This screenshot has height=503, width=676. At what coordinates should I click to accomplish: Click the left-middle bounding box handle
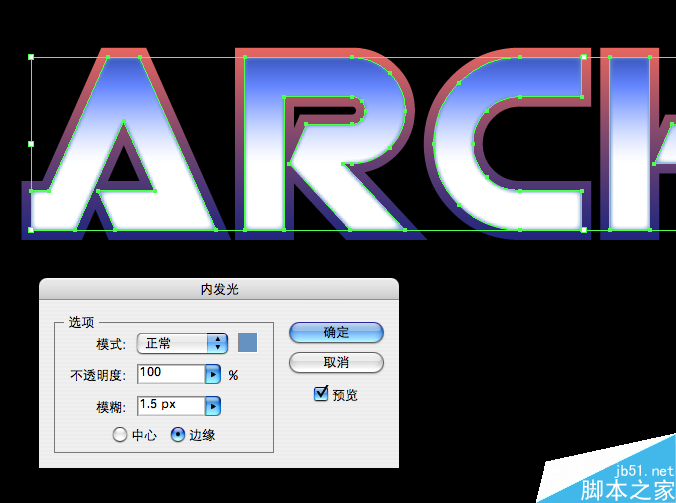coord(31,144)
